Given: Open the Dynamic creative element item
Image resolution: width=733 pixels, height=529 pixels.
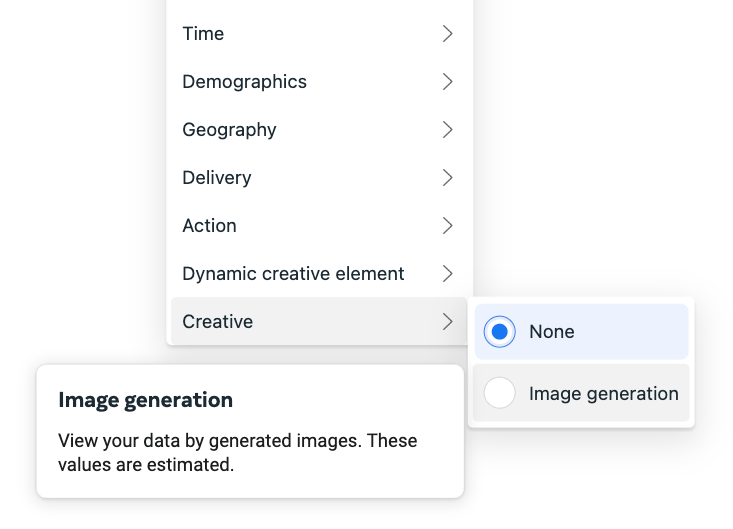Looking at the screenshot, I should coord(319,273).
